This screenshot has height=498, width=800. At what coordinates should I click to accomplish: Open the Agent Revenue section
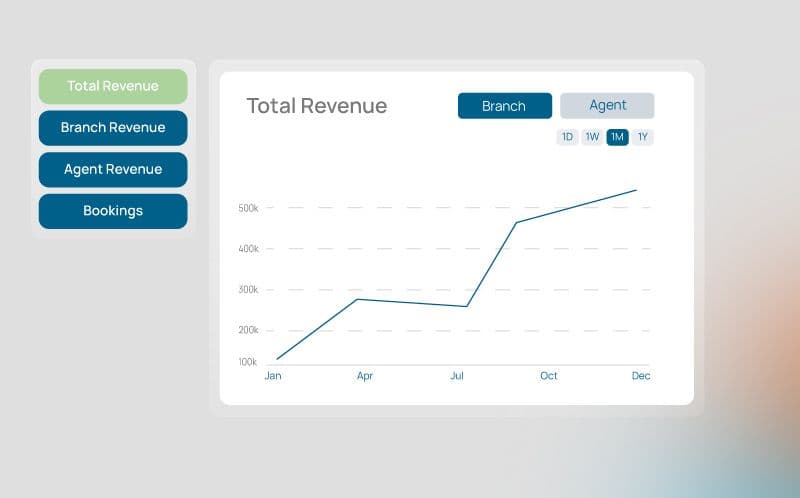113,170
